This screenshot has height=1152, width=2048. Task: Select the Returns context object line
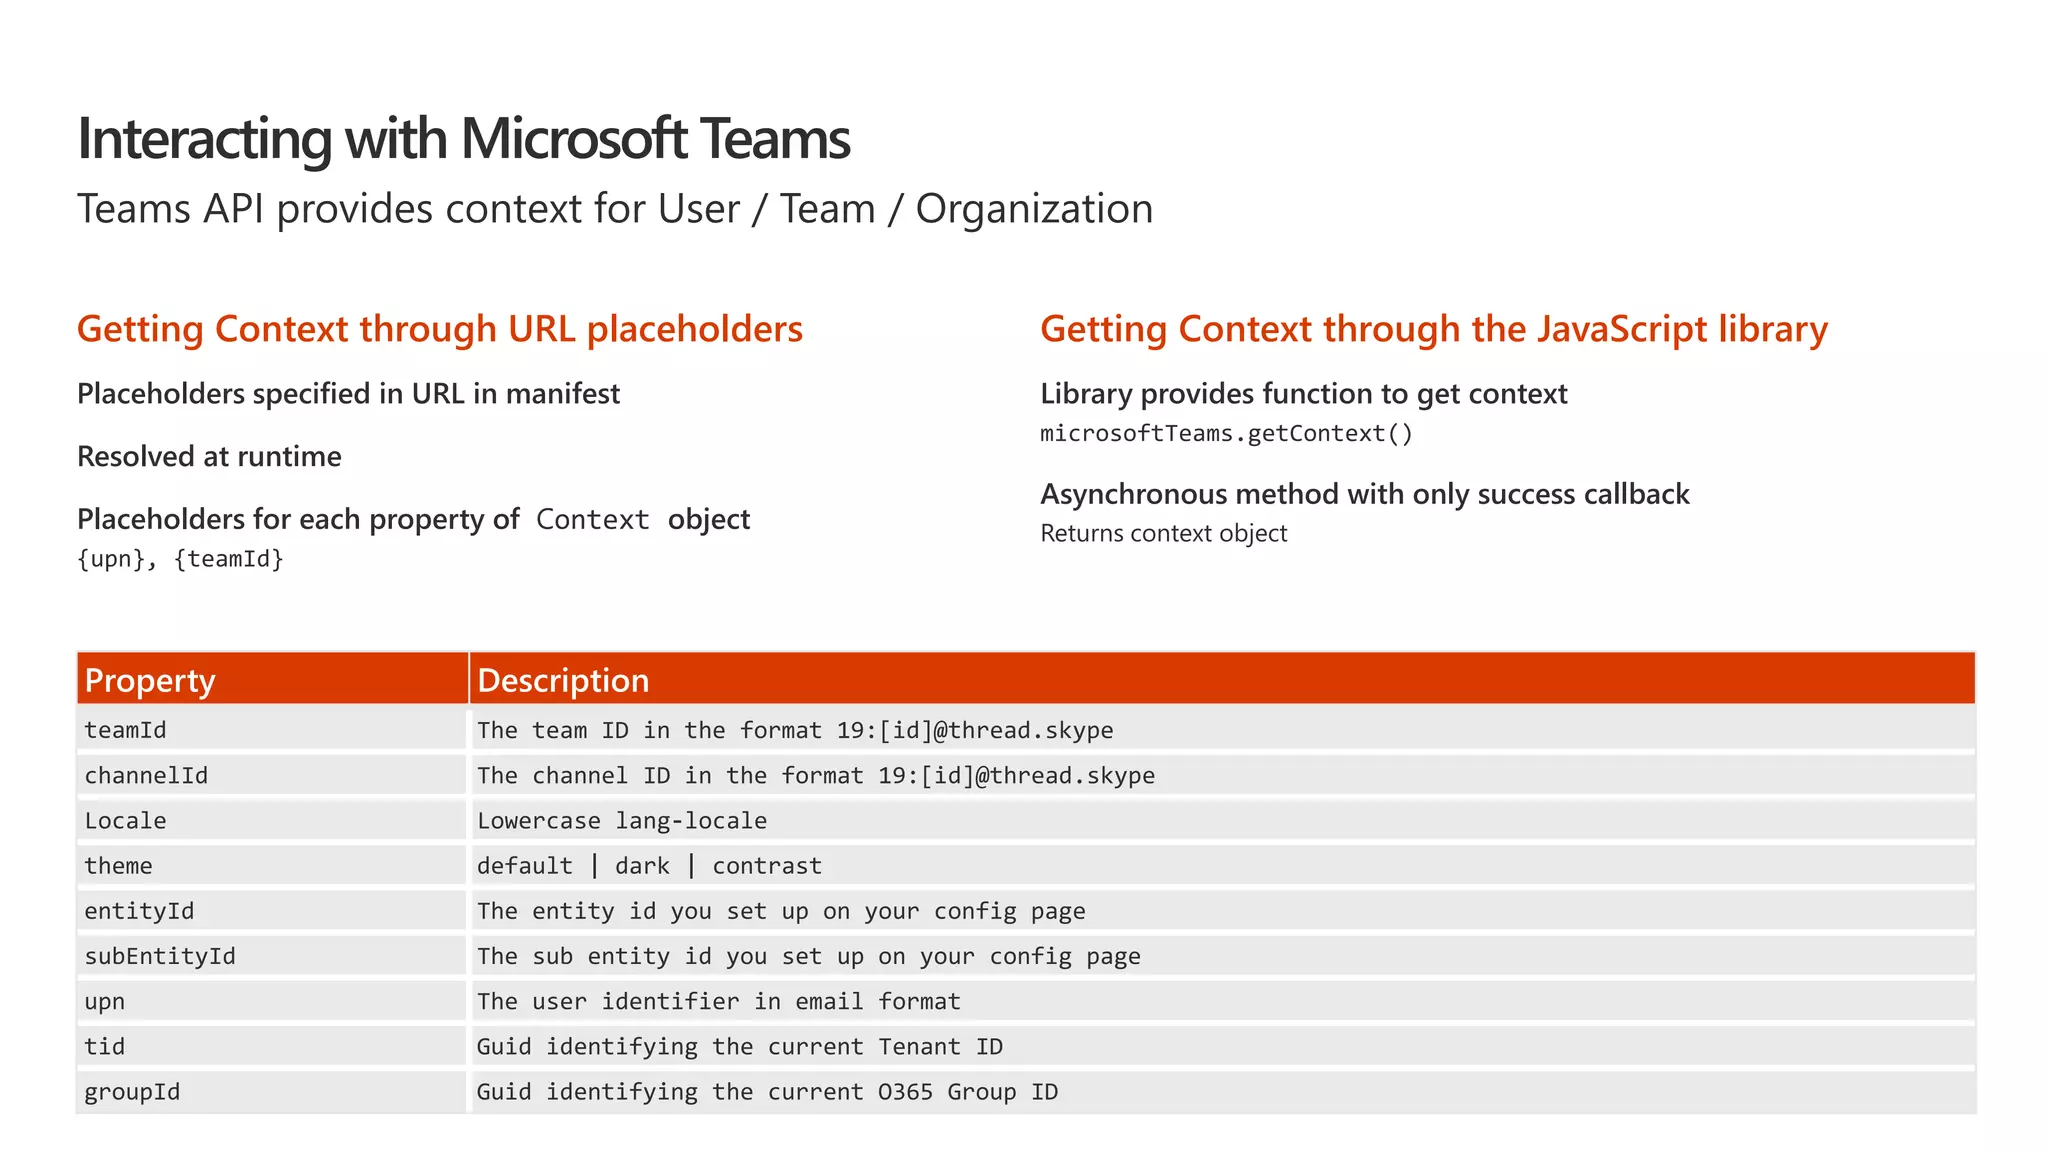point(1164,533)
